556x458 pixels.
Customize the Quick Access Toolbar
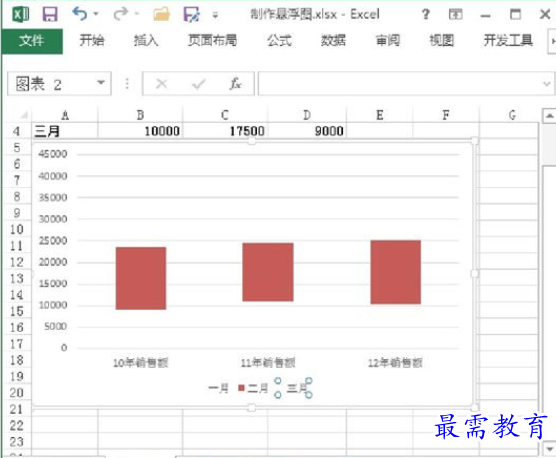215,15
